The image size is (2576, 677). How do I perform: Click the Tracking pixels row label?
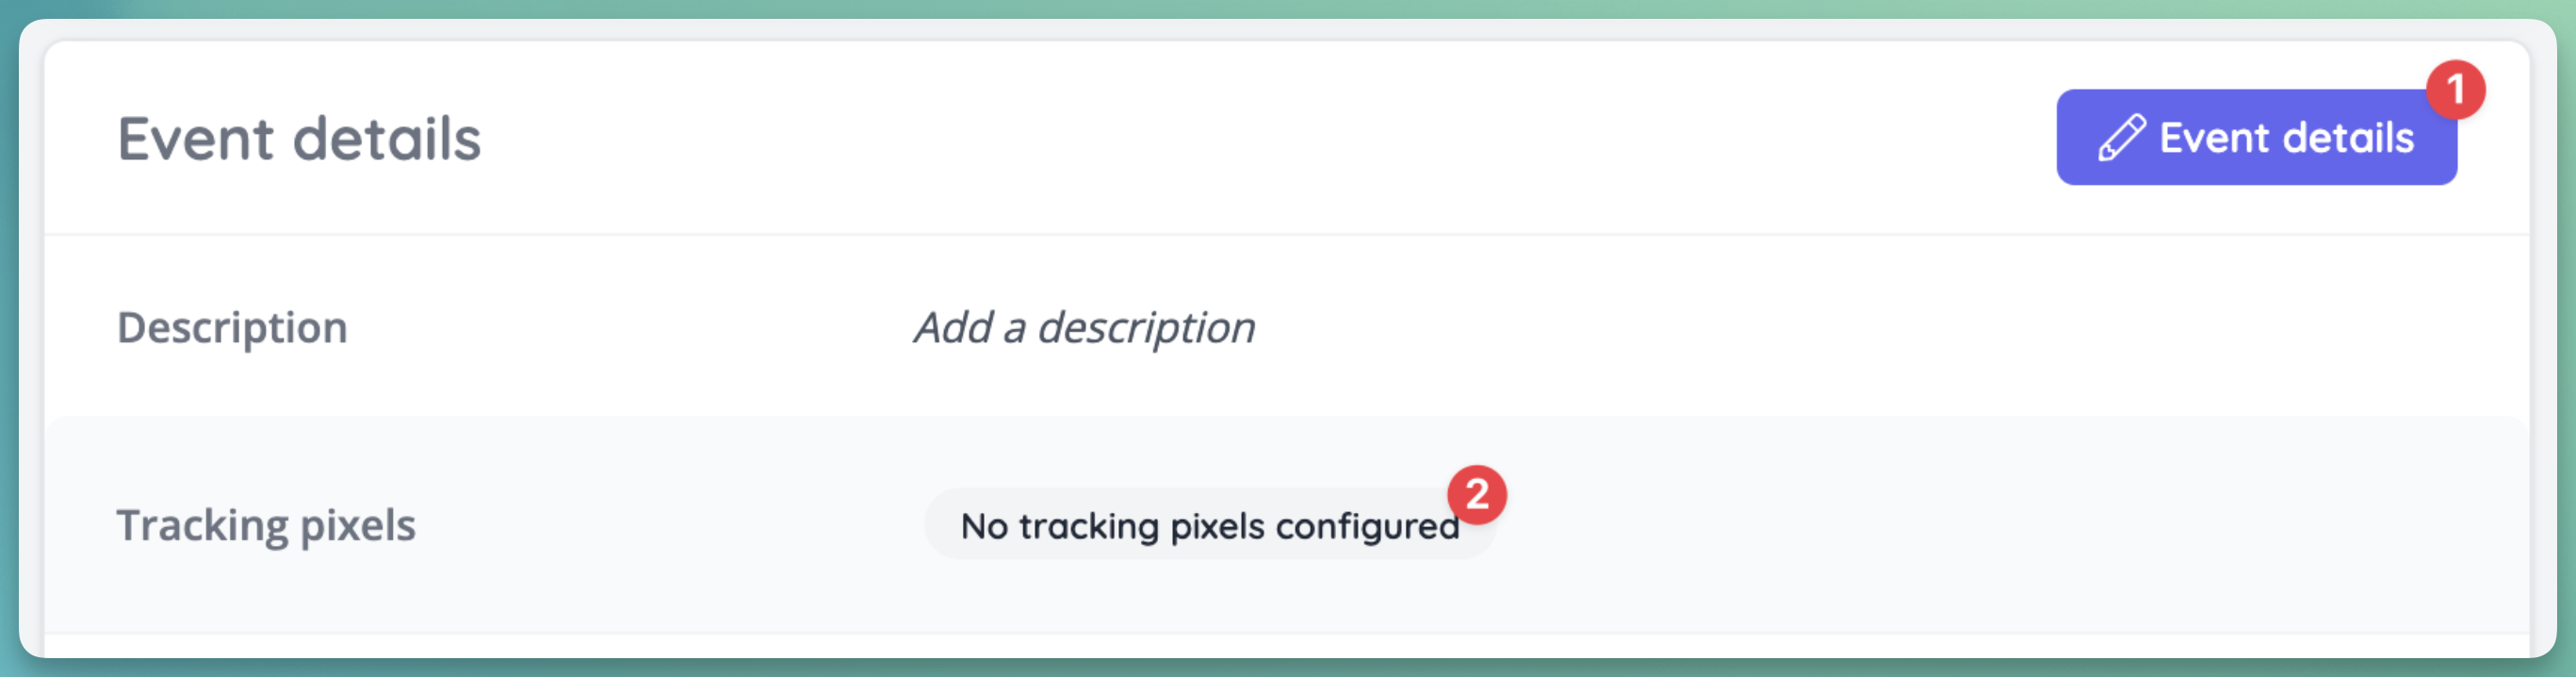coord(266,525)
